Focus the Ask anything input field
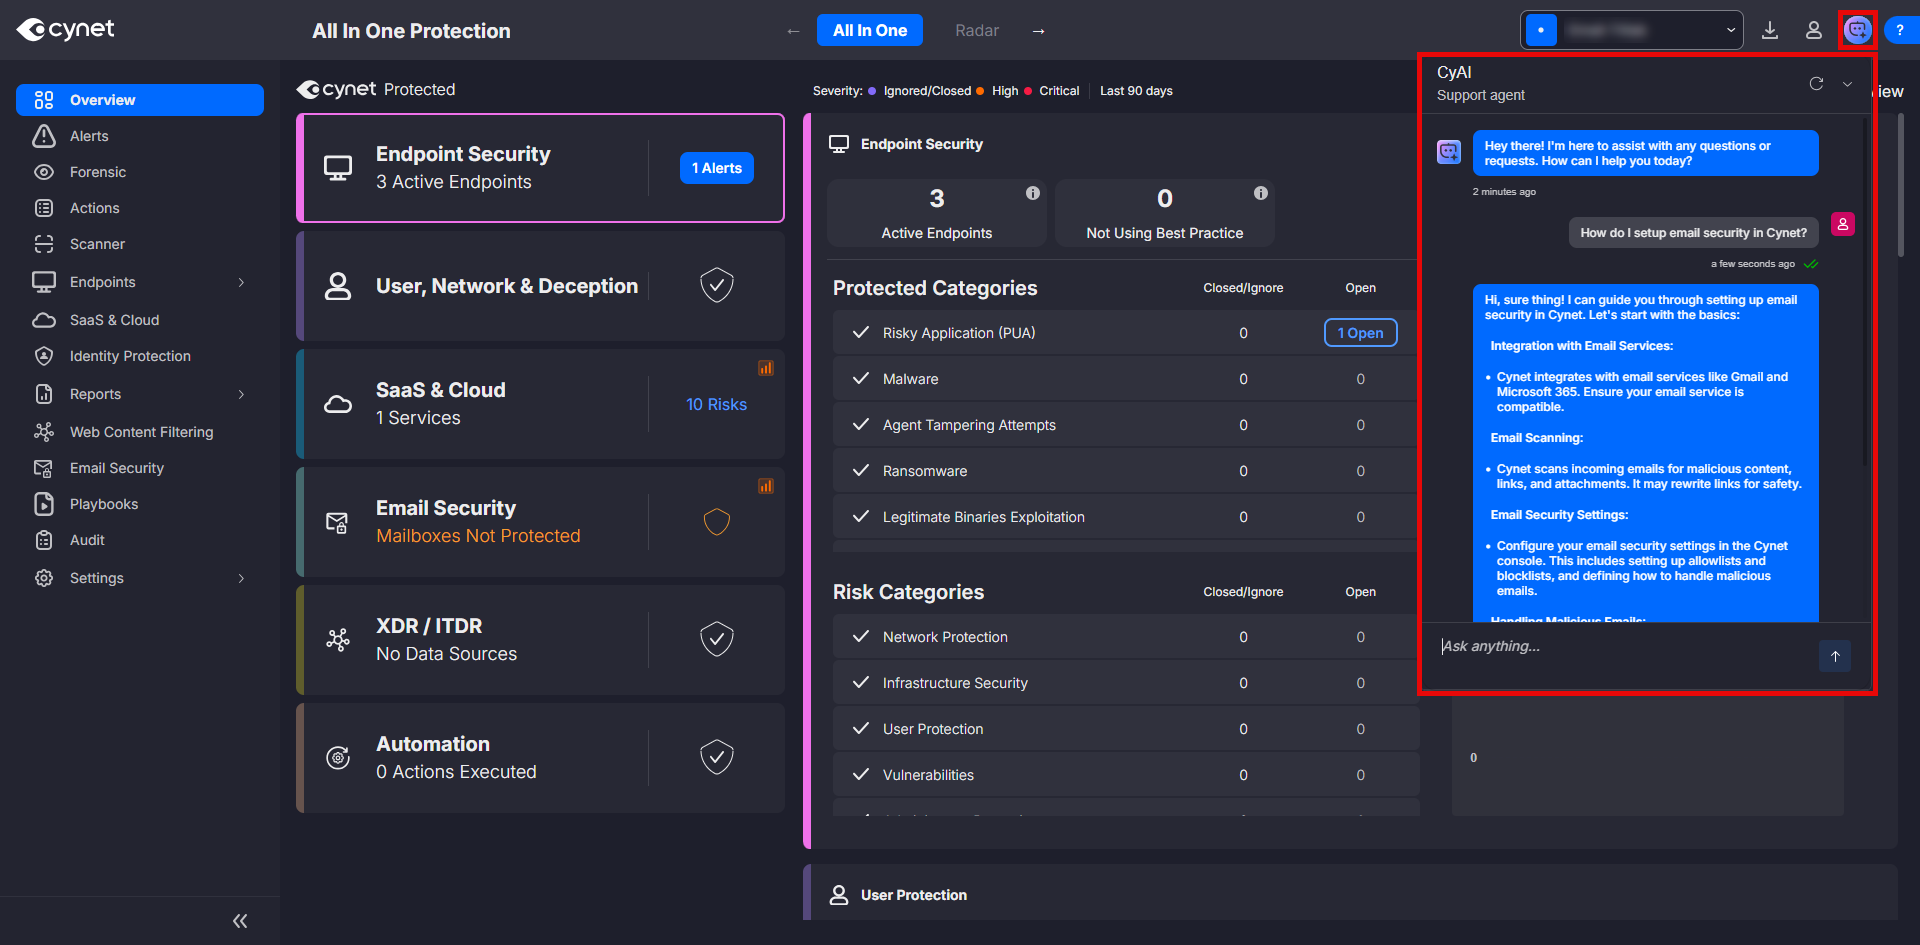Screen dimensions: 1920x945 [1620, 647]
